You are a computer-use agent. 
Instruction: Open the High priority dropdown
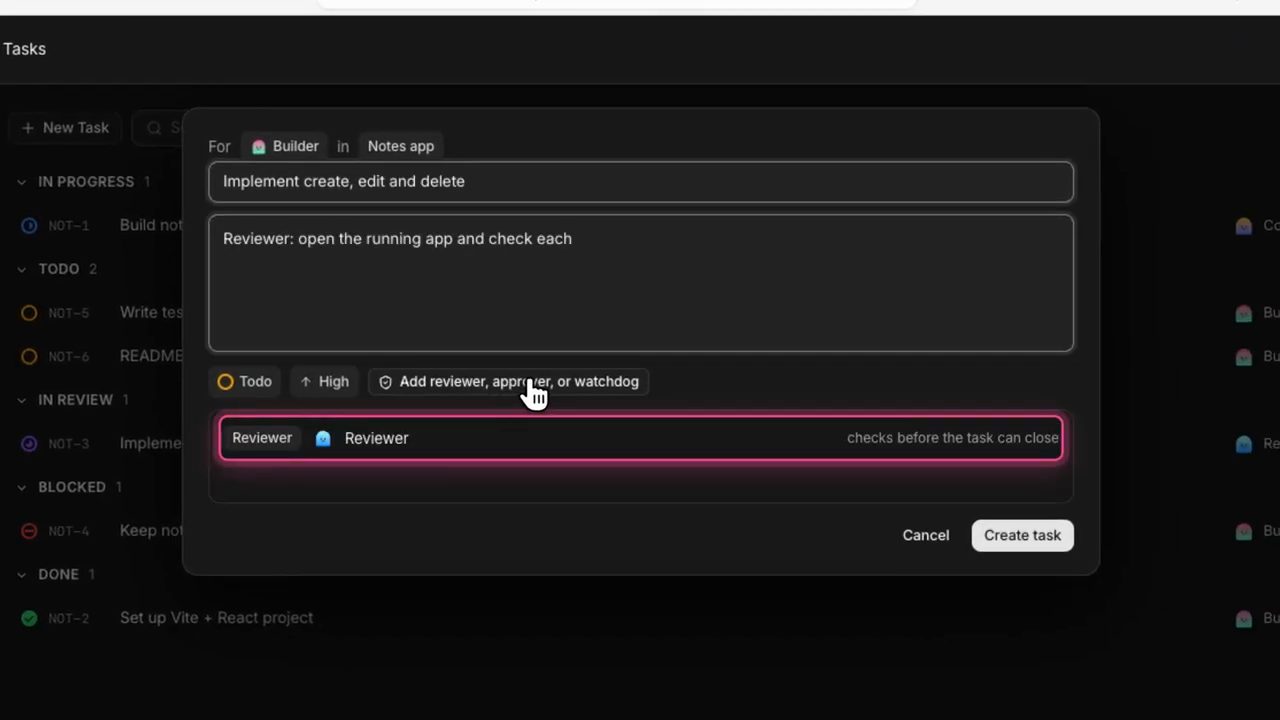tap(324, 382)
